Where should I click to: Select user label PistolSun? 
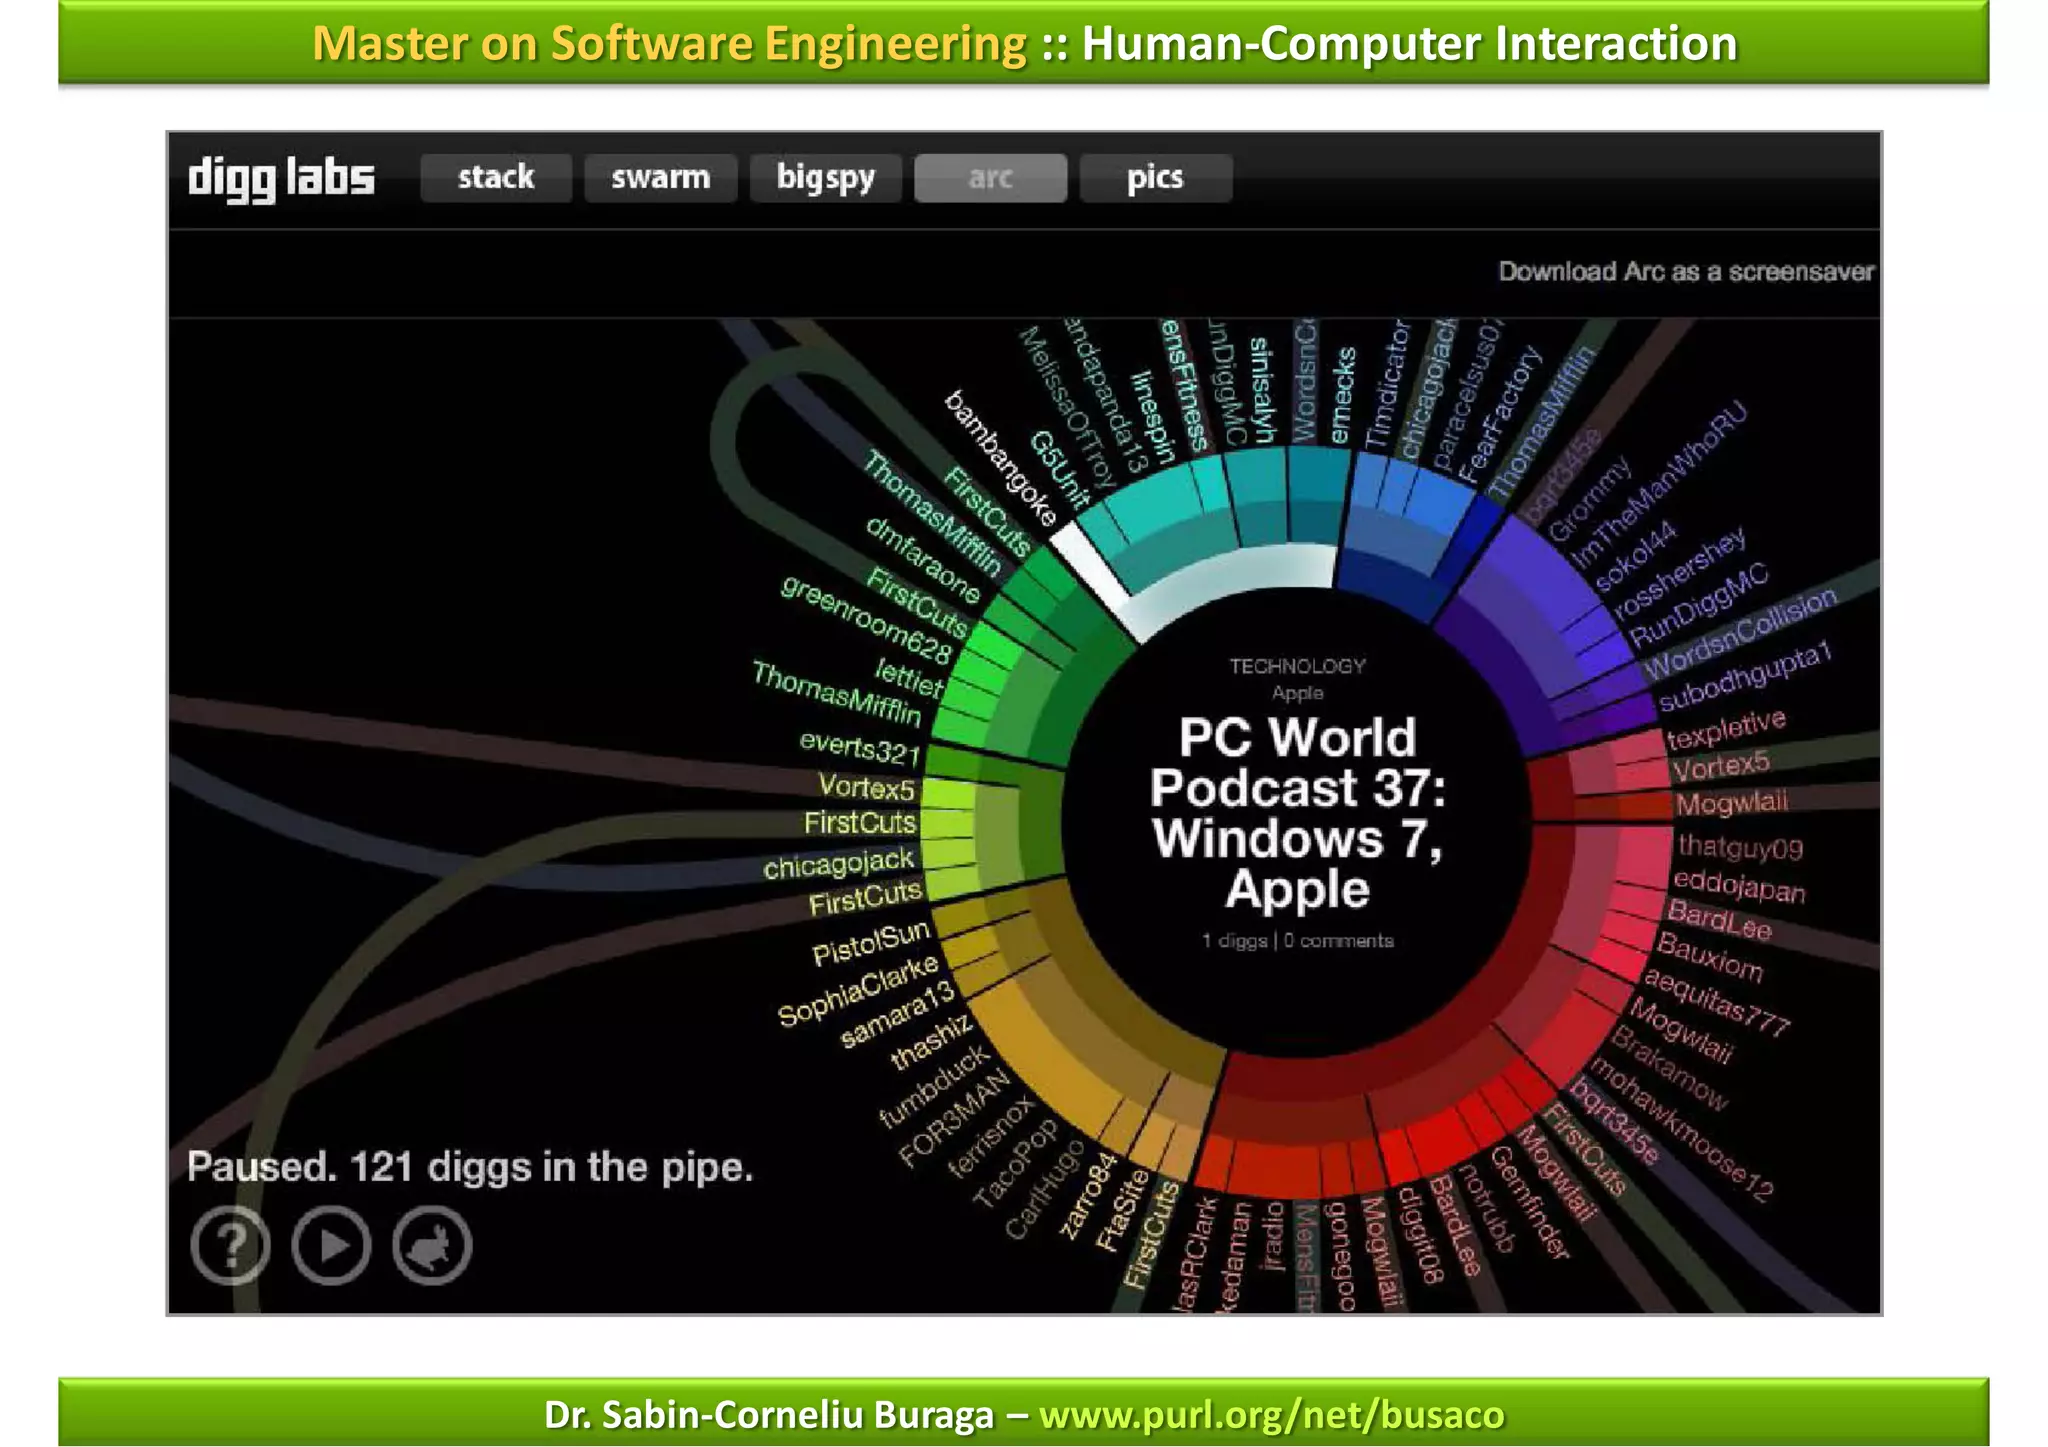871,942
